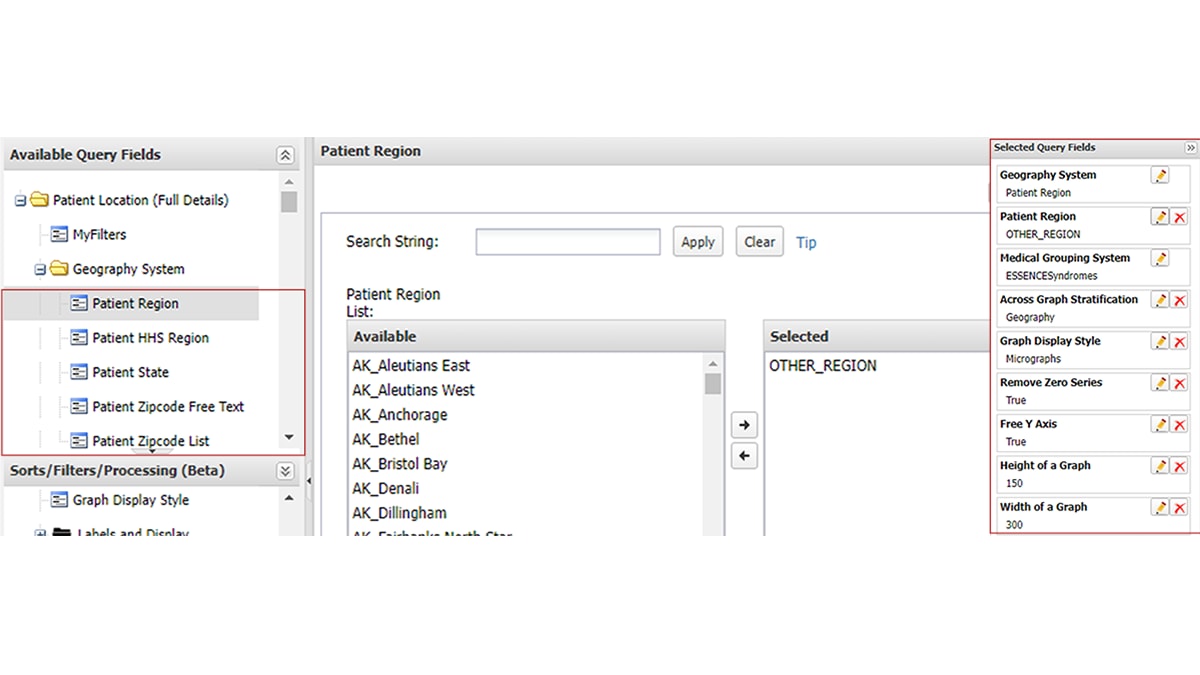Image resolution: width=1200 pixels, height=675 pixels.
Task: Open the Patient State query field
Action: point(130,372)
